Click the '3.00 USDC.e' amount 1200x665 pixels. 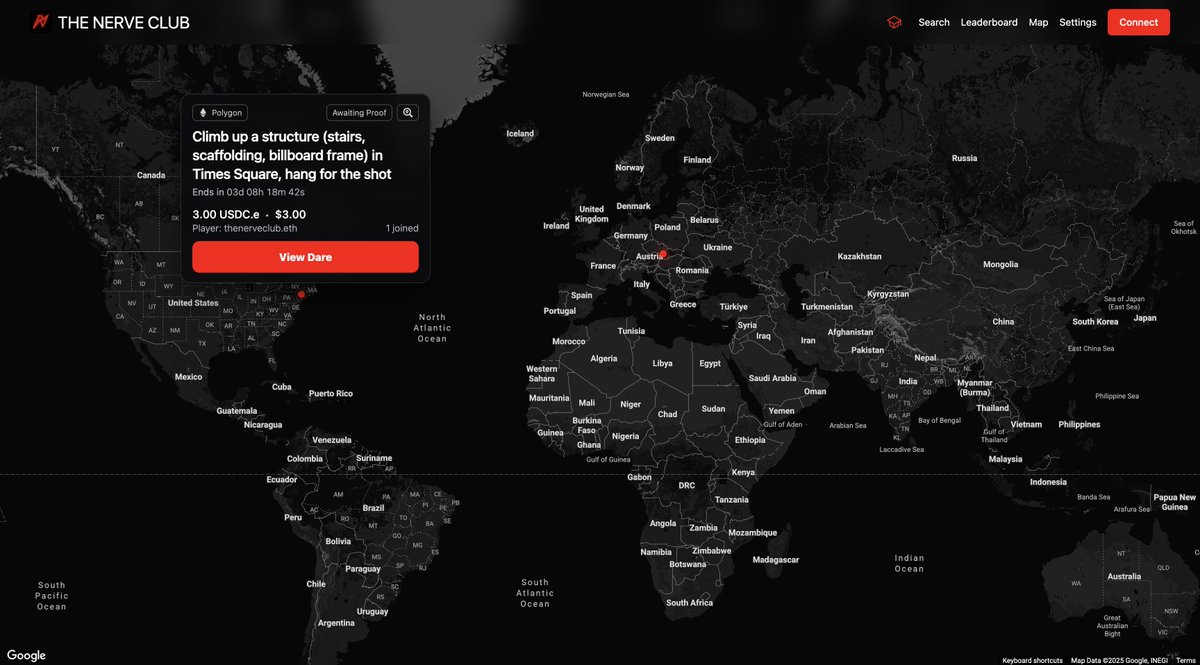(226, 214)
